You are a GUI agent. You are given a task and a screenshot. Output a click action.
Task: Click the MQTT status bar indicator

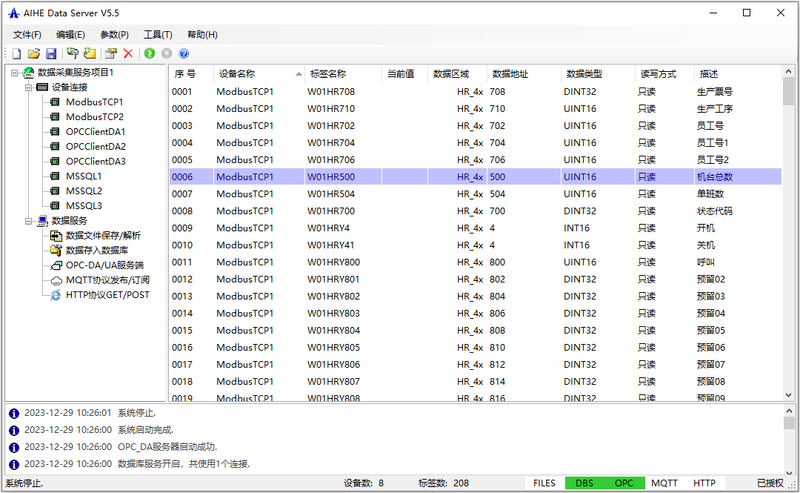click(664, 483)
